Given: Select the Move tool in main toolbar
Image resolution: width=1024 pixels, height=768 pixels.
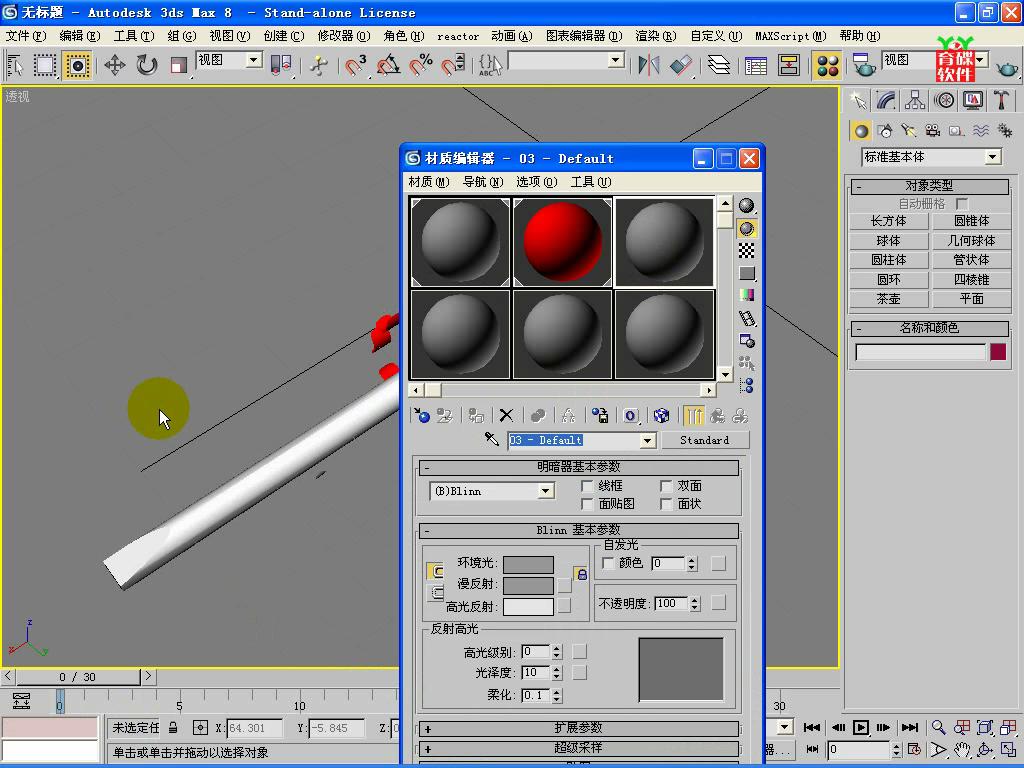Looking at the screenshot, I should tap(115, 65).
